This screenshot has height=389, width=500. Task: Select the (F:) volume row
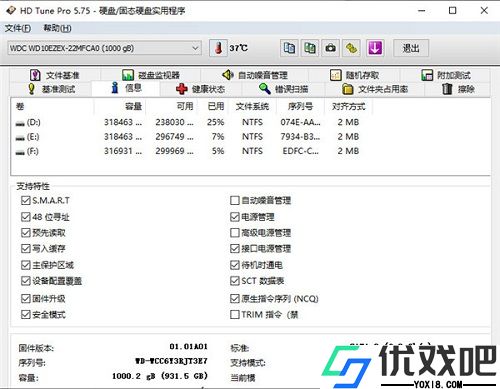click(x=193, y=151)
